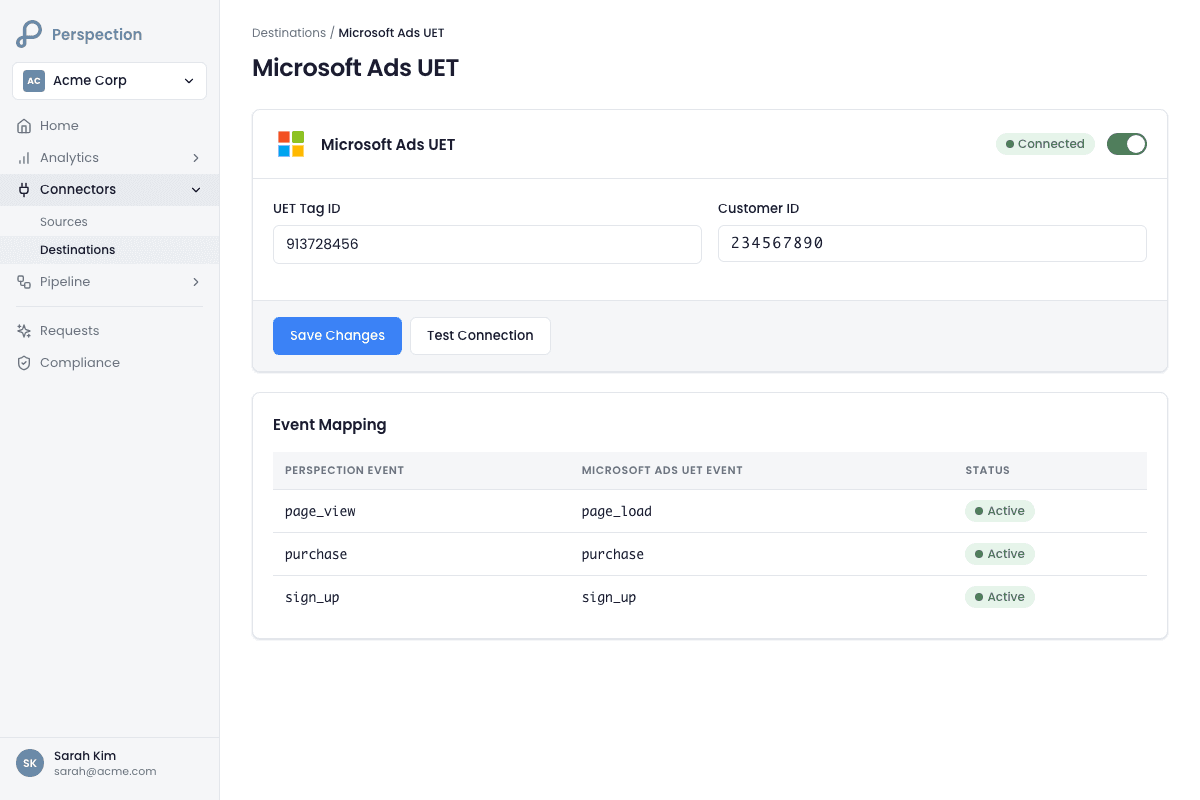Click the AC workspace avatar badge
The image size is (1200, 800).
(34, 81)
